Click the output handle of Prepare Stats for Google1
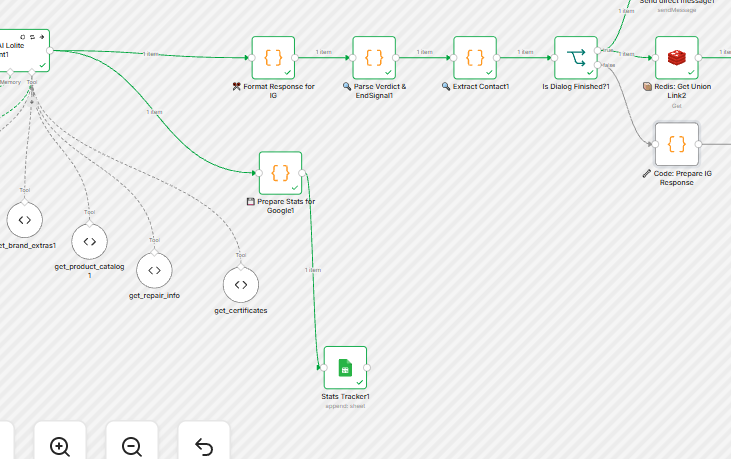 coord(302,173)
